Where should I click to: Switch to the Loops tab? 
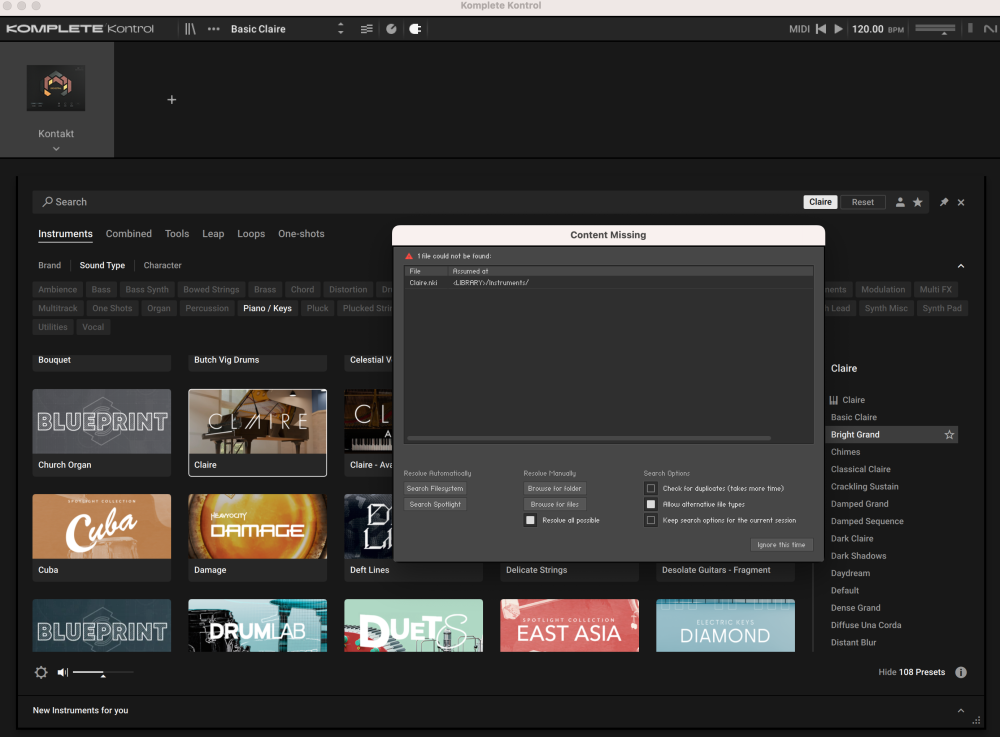pos(251,234)
